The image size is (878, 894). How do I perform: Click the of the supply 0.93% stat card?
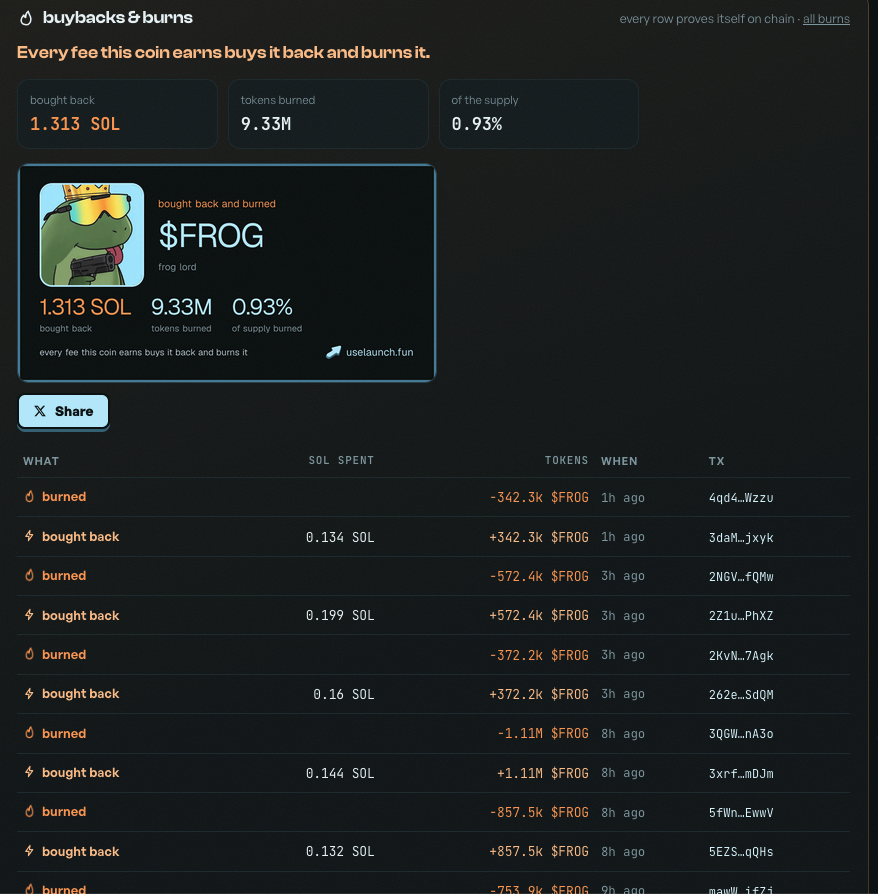coord(539,114)
